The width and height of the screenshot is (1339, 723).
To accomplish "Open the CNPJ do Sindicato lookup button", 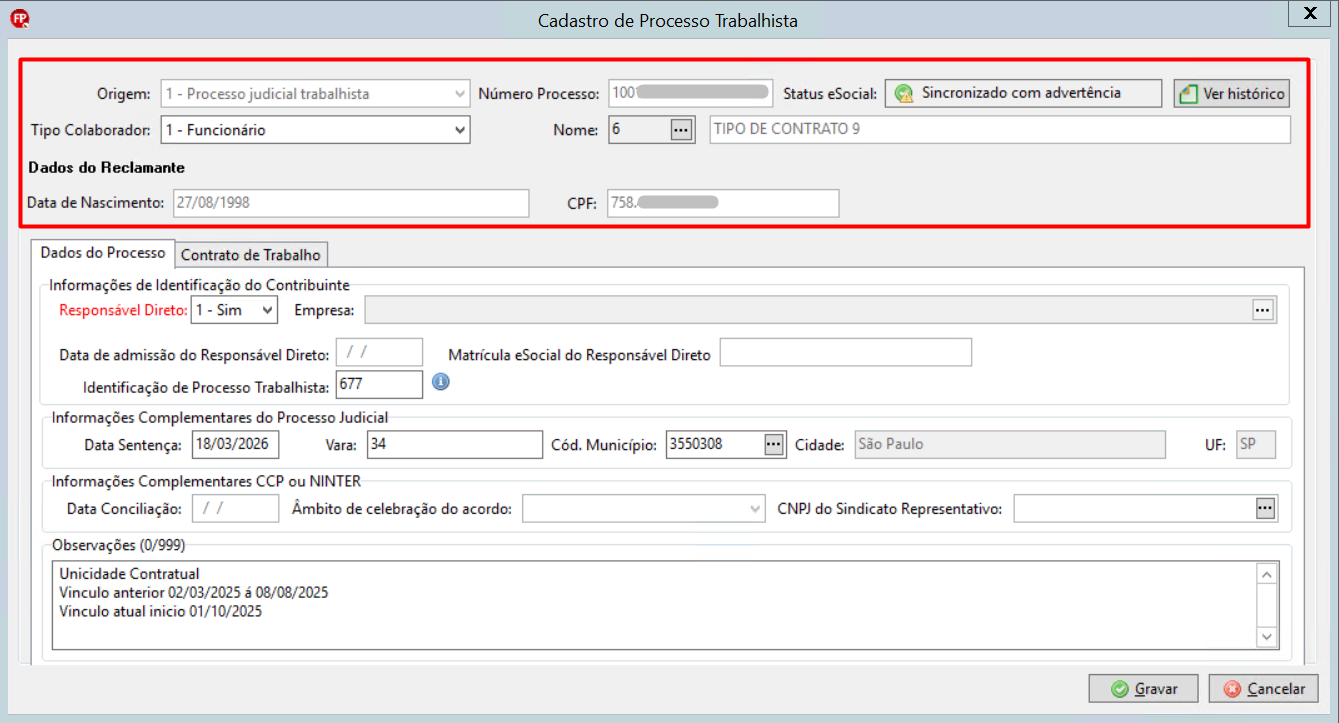I will 1266,509.
